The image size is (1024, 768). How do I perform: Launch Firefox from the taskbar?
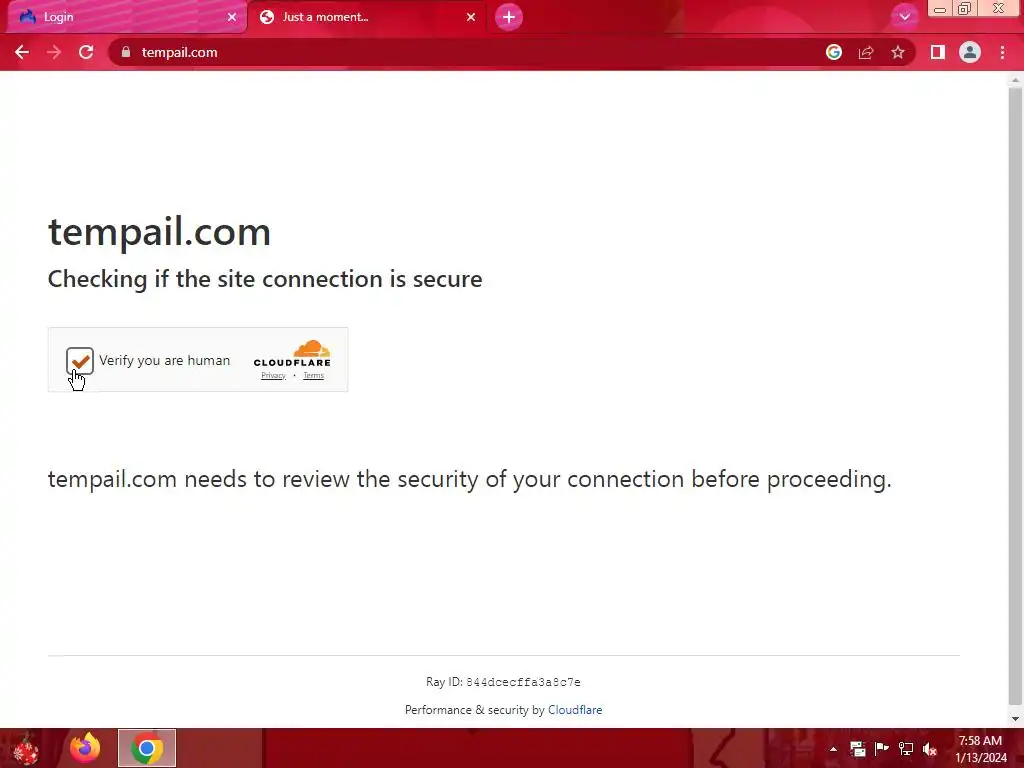[85, 748]
